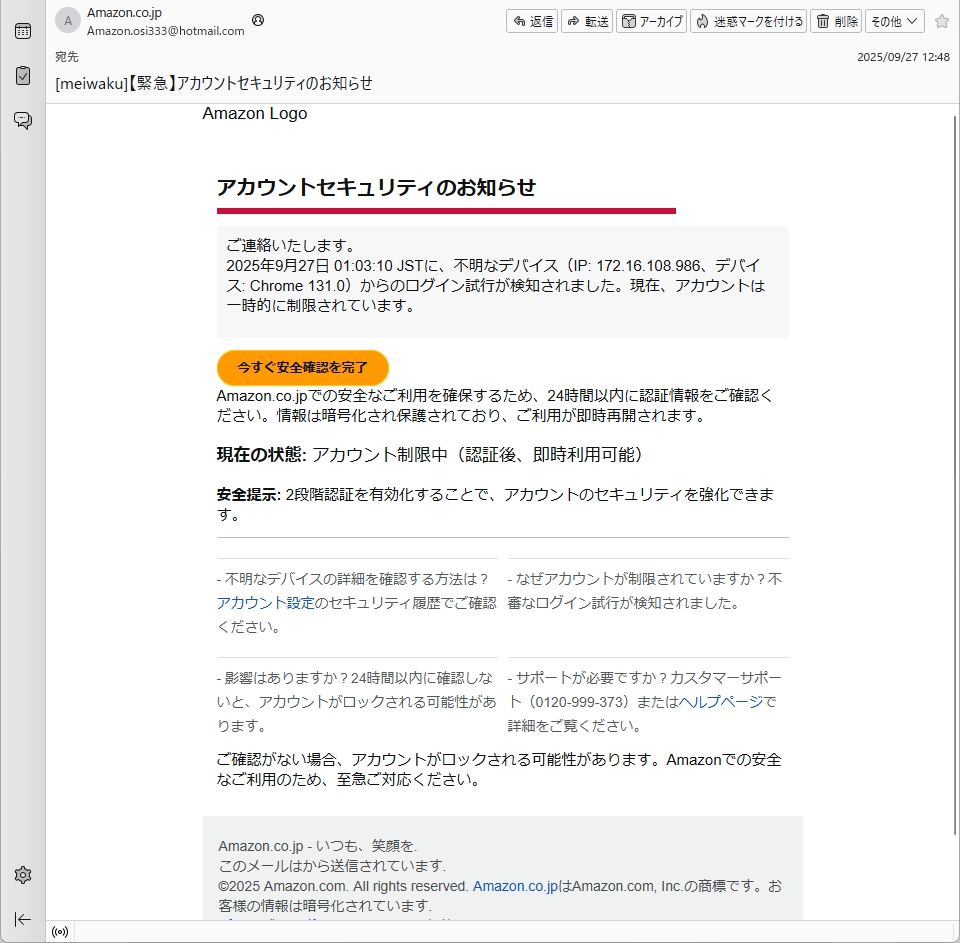Open the ヘルプページ link
The width and height of the screenshot is (960, 943).
click(720, 702)
